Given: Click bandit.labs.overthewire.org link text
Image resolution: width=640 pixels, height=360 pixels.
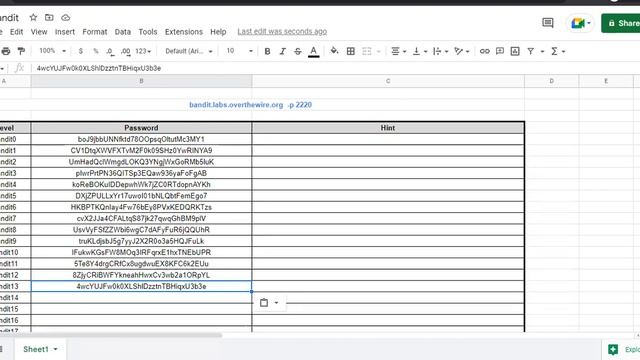Looking at the screenshot, I should click(236, 105).
